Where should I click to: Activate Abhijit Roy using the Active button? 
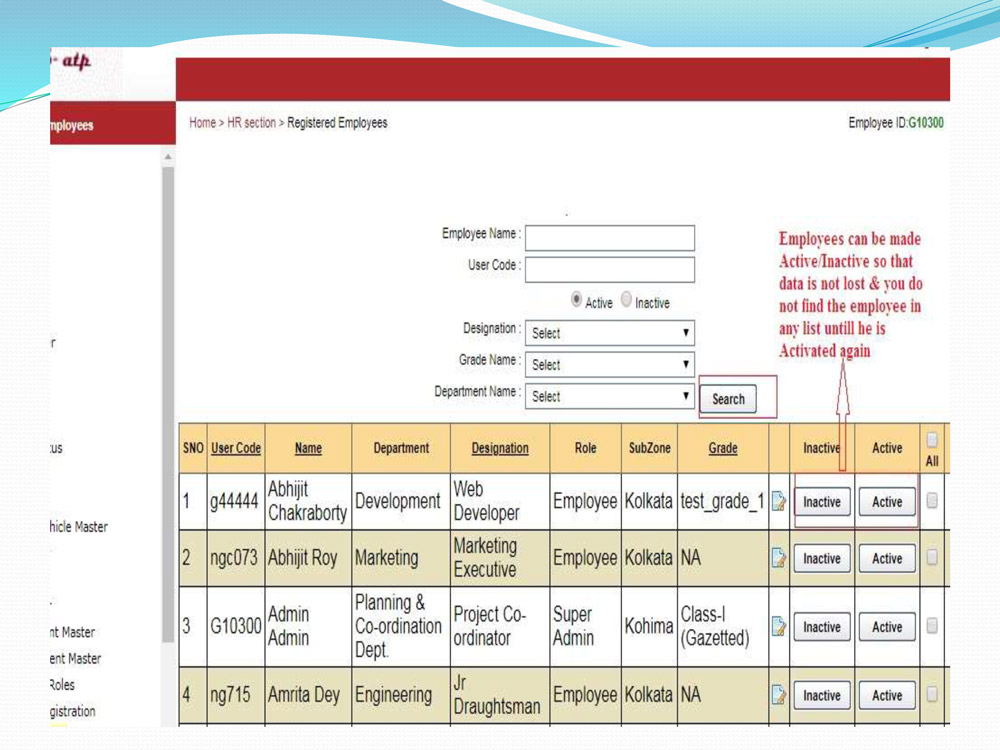886,558
